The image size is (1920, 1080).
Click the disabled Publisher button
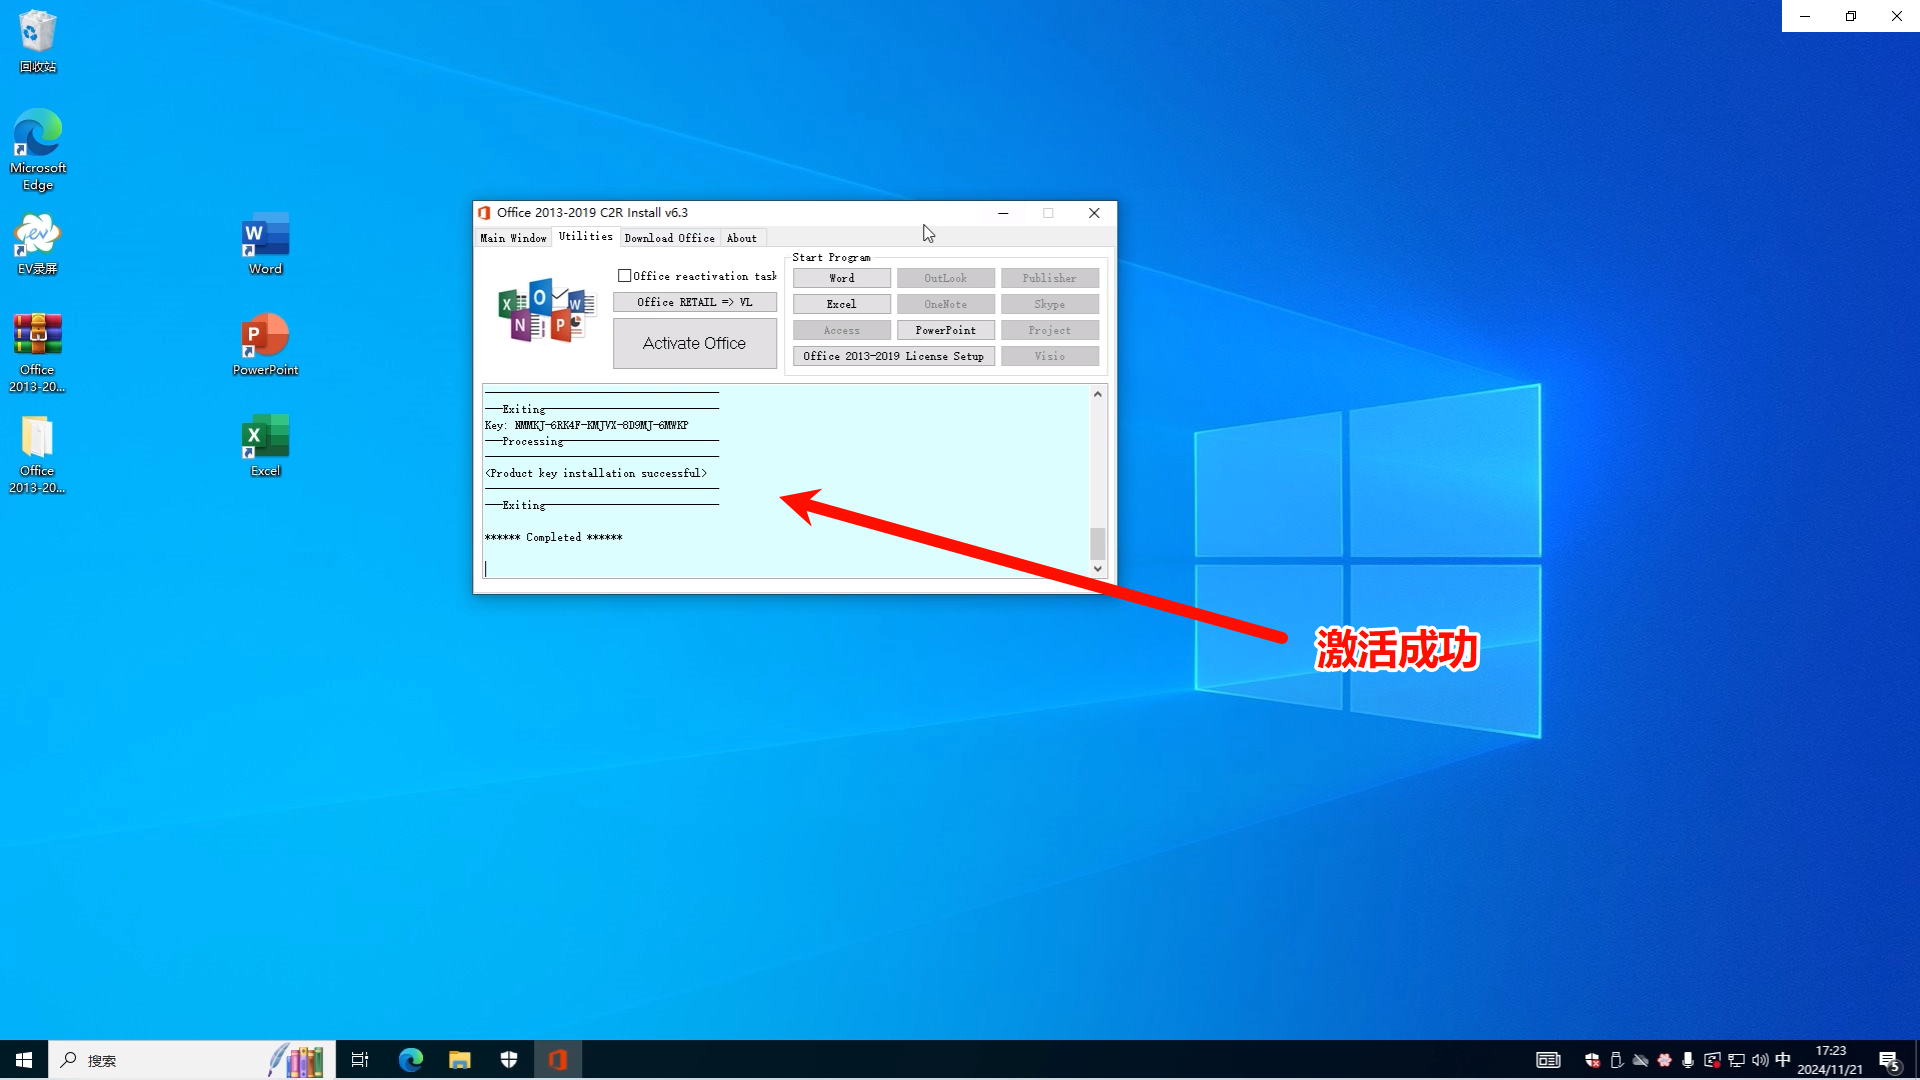tap(1049, 278)
